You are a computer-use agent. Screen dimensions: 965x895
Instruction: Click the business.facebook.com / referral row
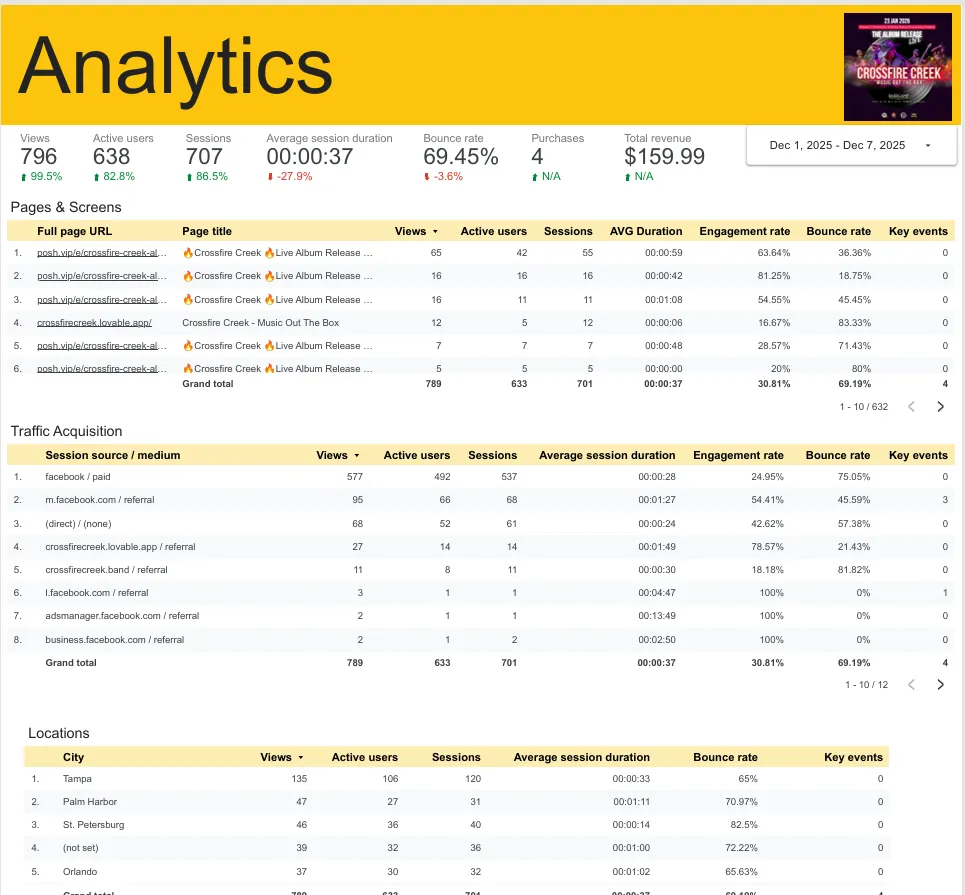(481, 640)
